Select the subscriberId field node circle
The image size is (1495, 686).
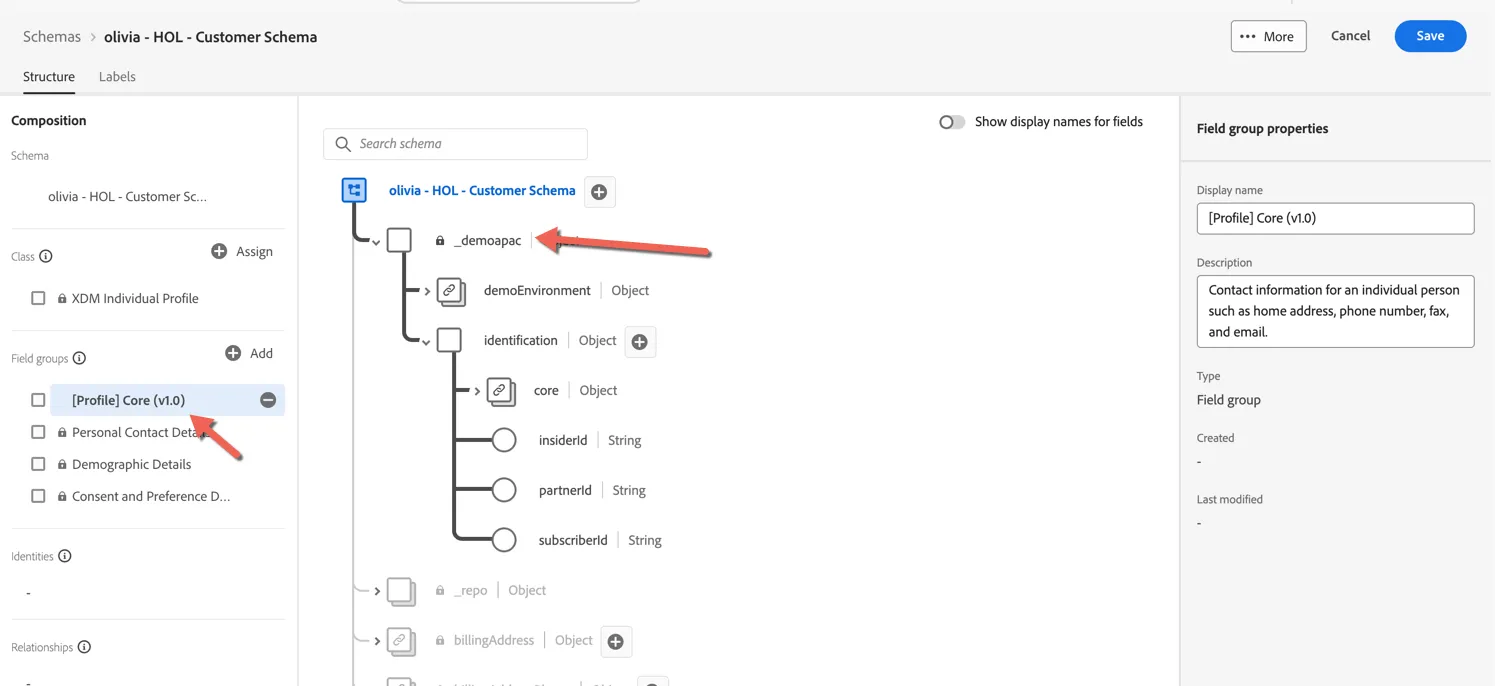504,540
